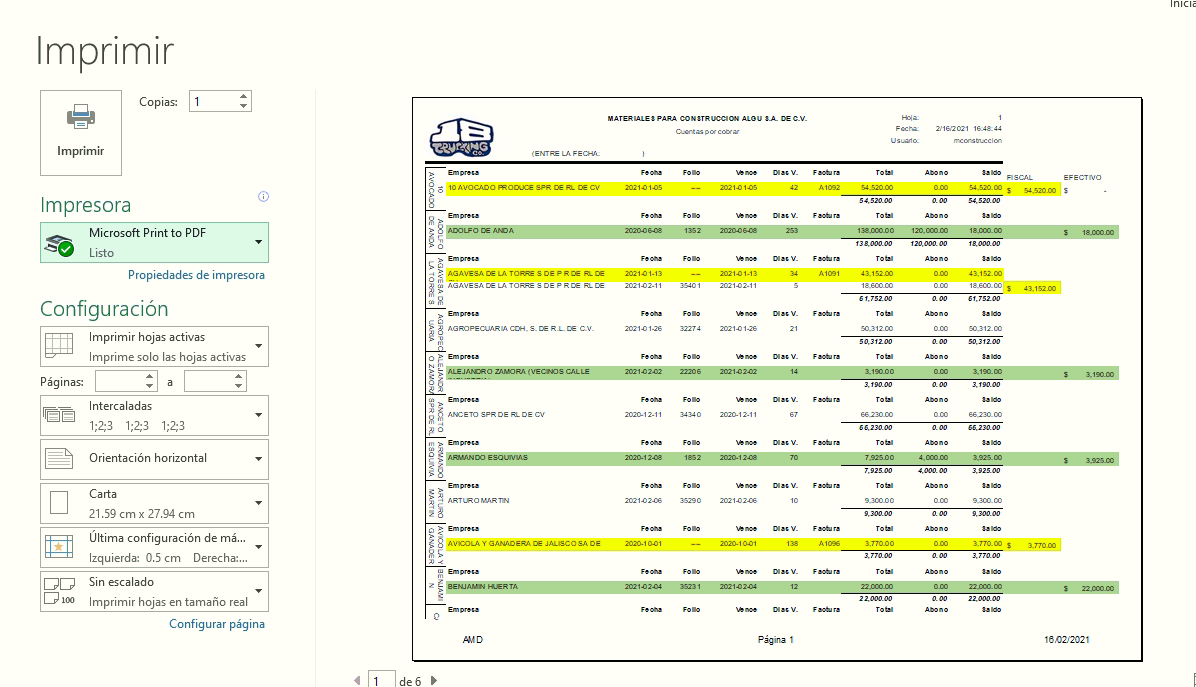Increment the Páginas end page spinner
This screenshot has height=687, width=1196.
[x=239, y=377]
